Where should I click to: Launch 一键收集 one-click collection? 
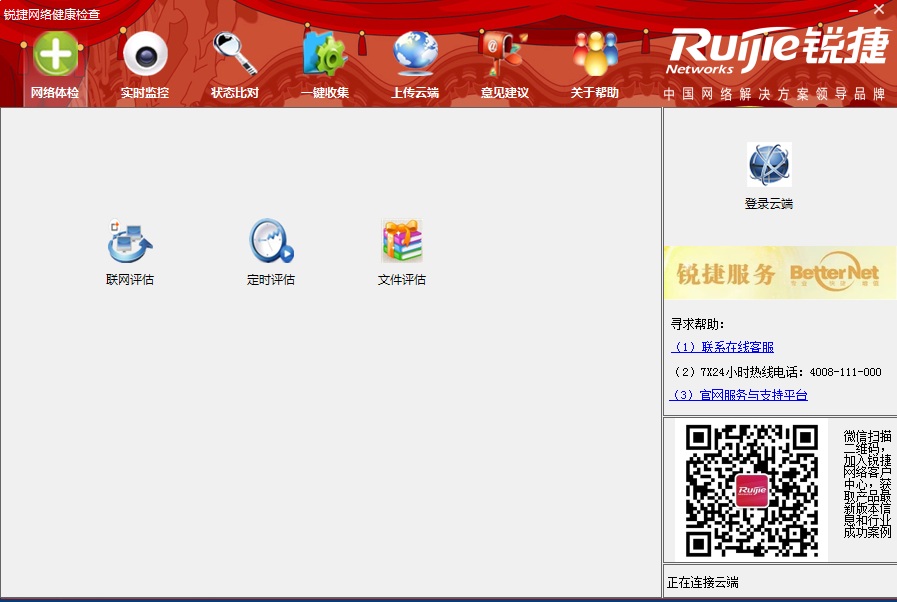[324, 58]
